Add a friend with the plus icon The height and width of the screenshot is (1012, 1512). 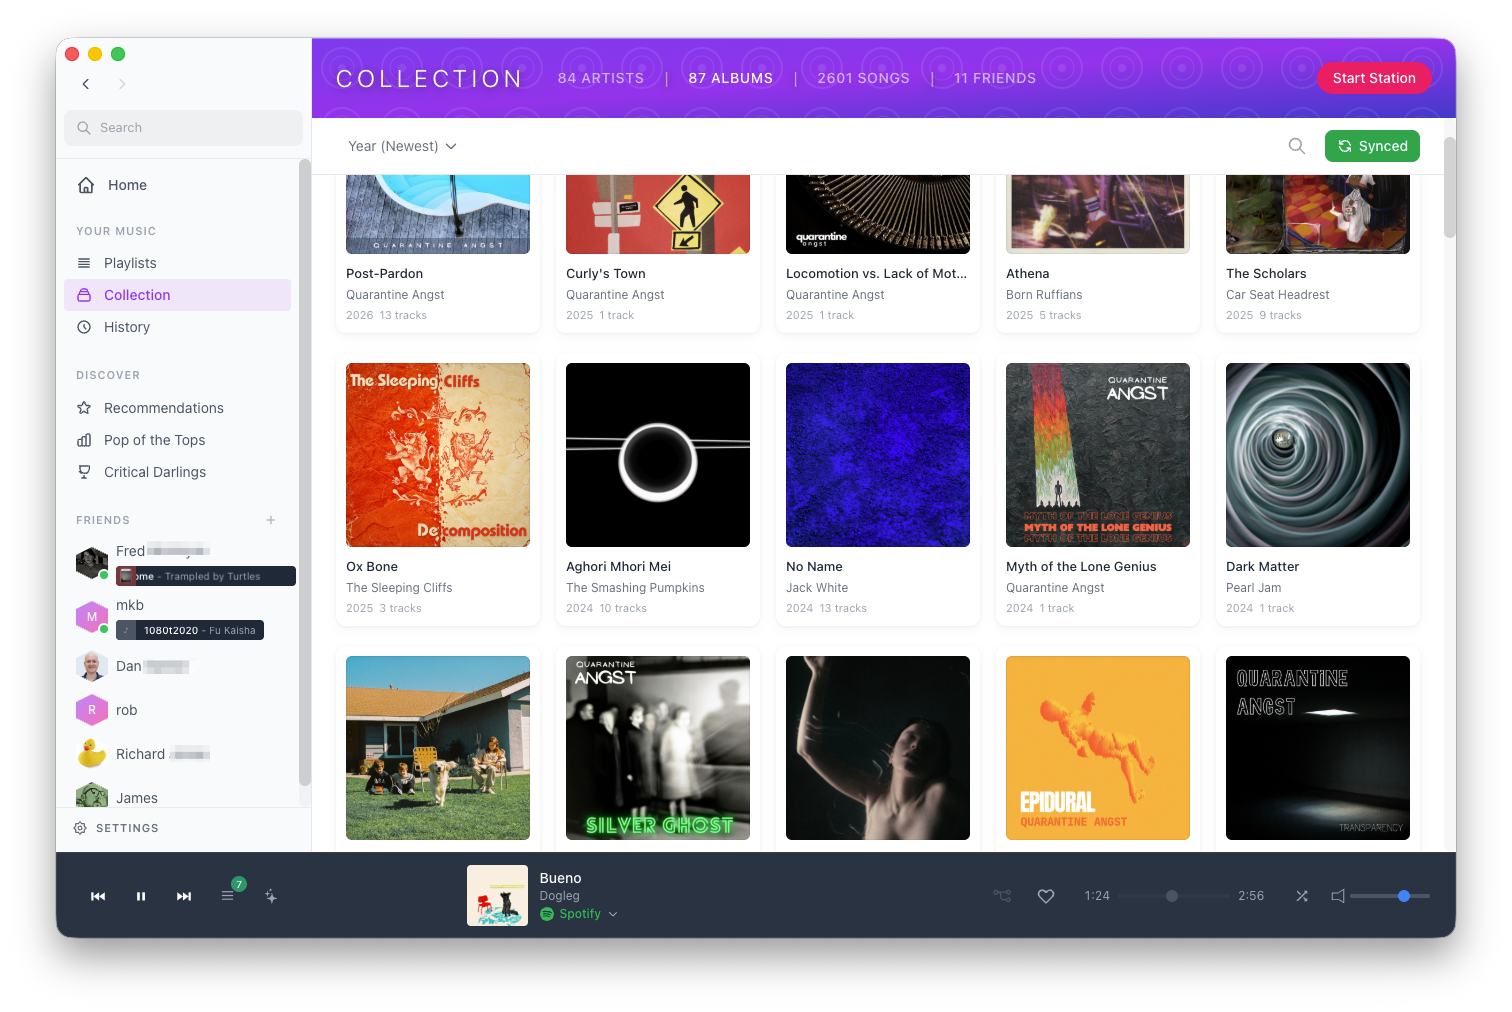(x=270, y=520)
